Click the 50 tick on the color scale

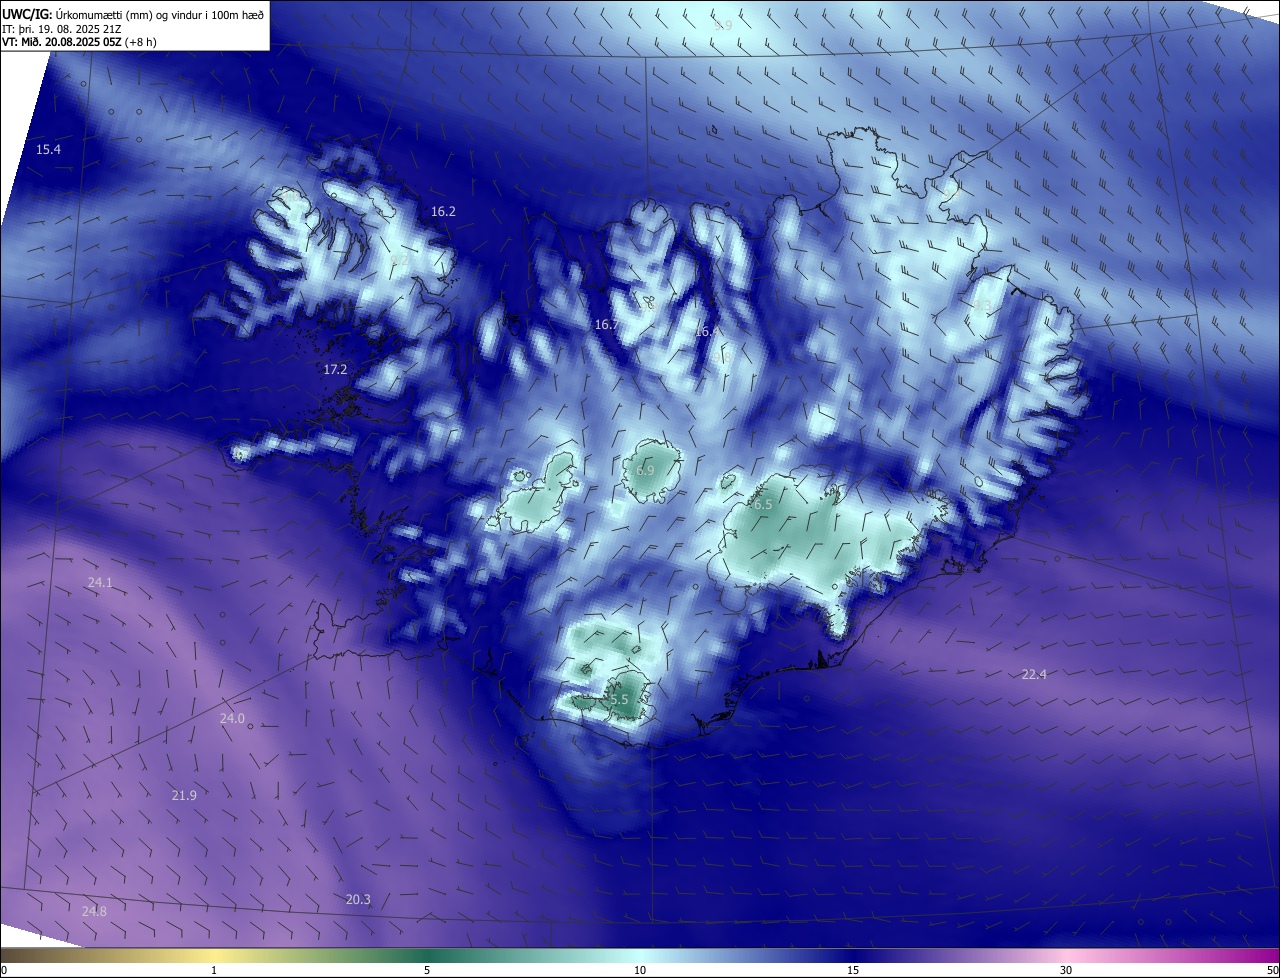click(x=1272, y=971)
